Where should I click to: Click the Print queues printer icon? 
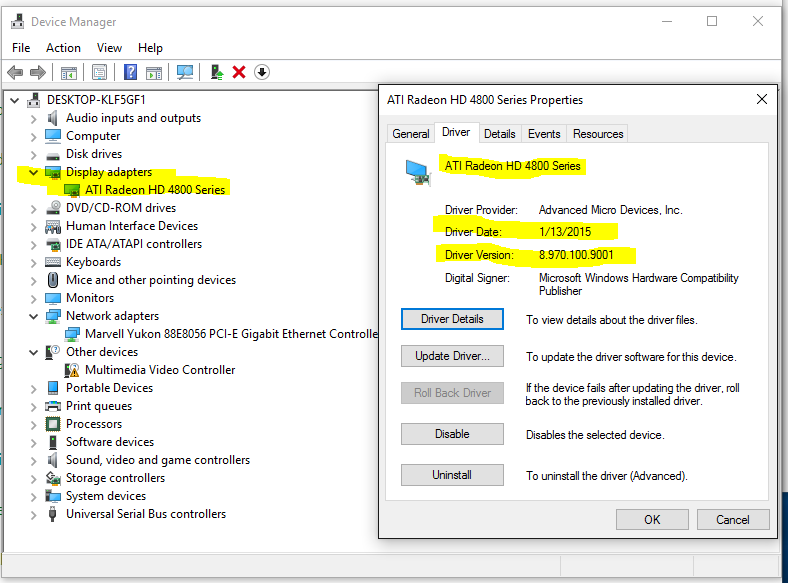click(x=53, y=406)
